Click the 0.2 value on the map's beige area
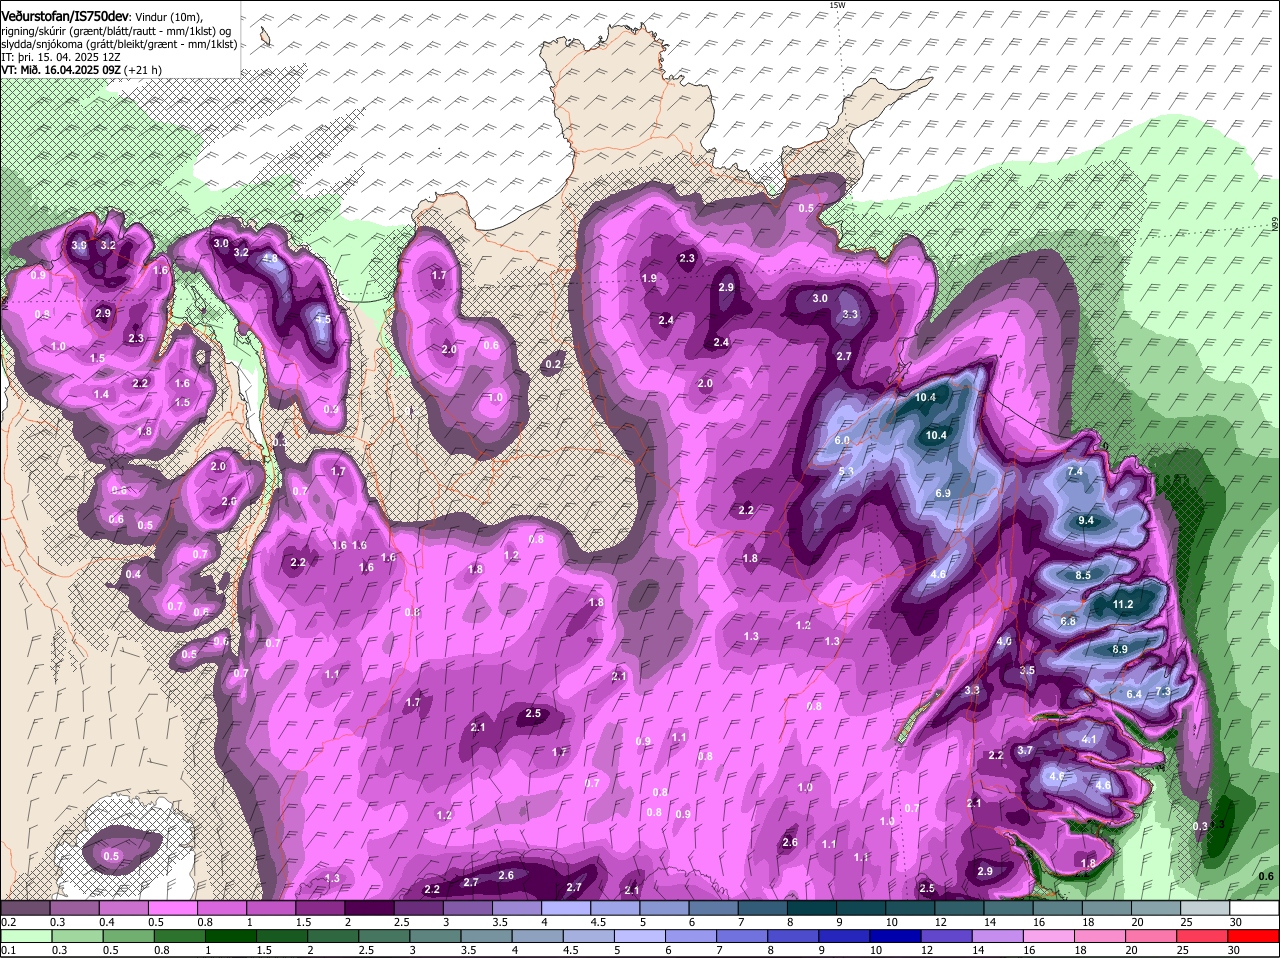 tap(553, 365)
